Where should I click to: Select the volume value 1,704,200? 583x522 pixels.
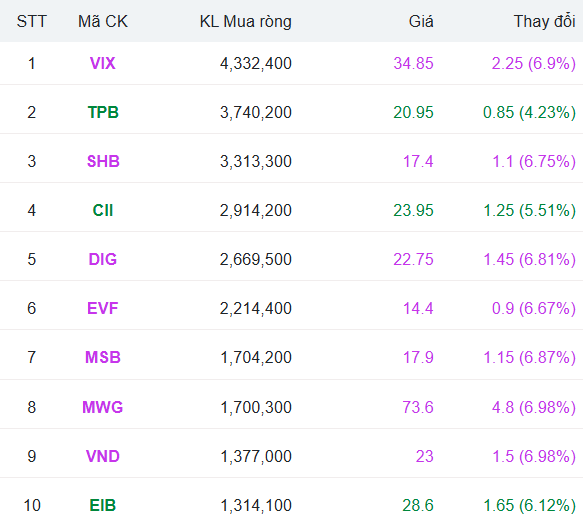(x=256, y=358)
